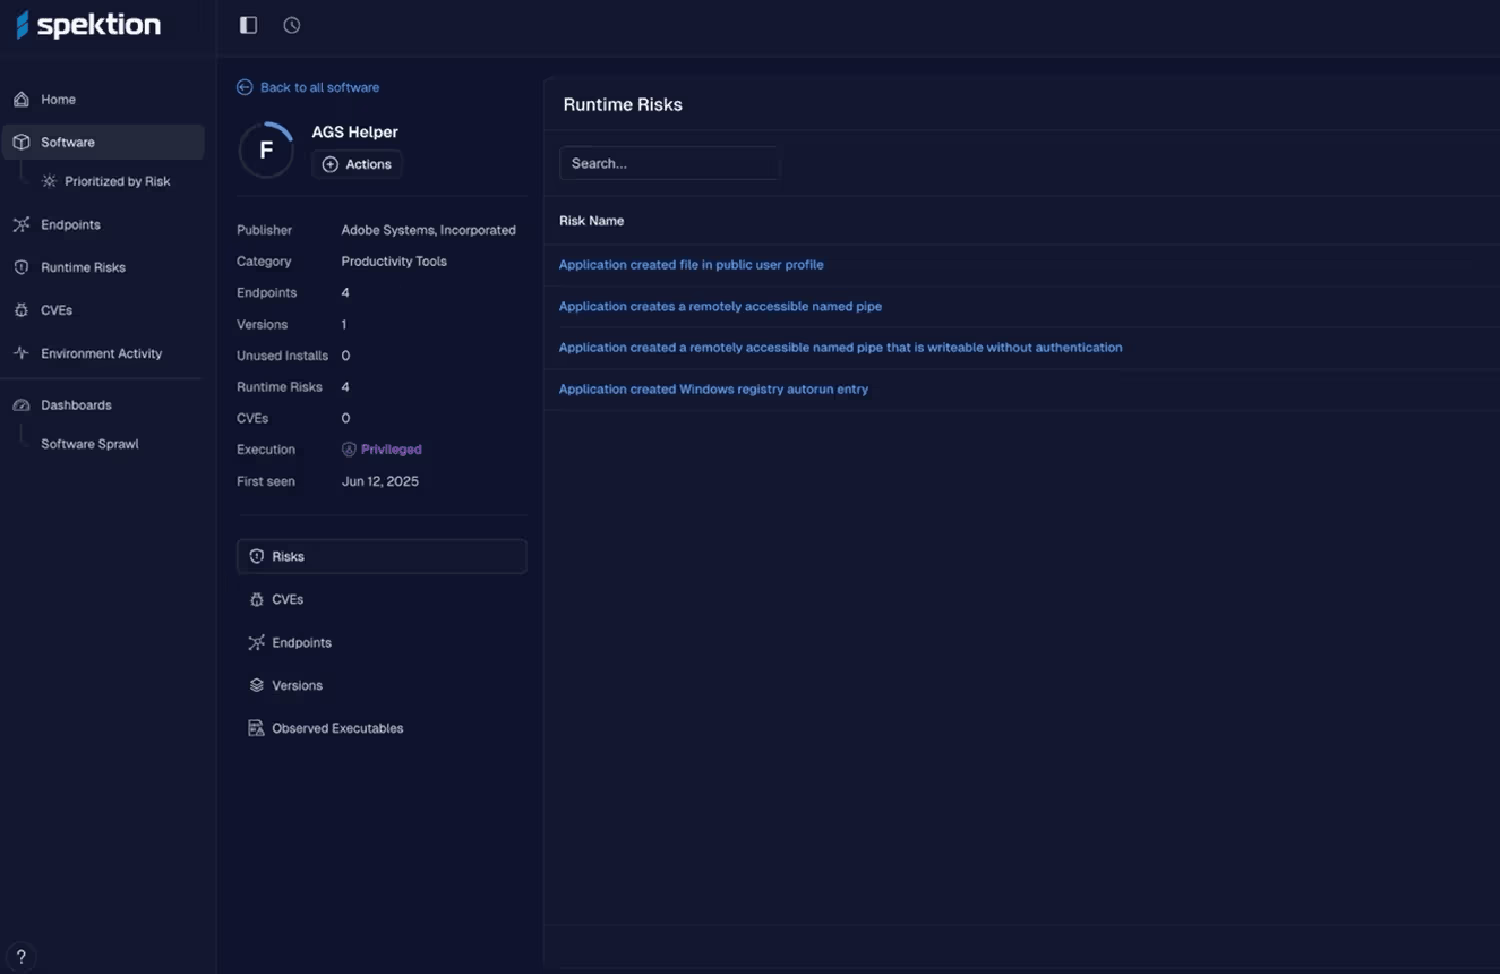Open the recent activity clock icon

[291, 25]
